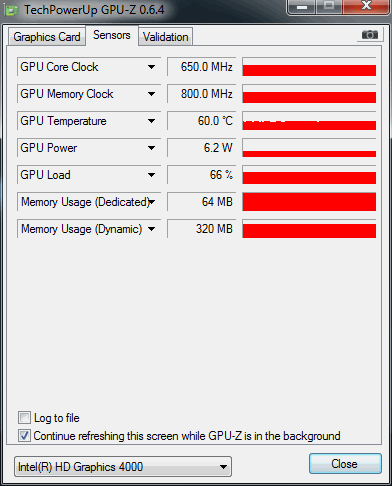Screen dimensions: 392x486
Task: Expand Memory Usage (Dedicated) dropdown arrow
Action: pyautogui.click(x=152, y=202)
